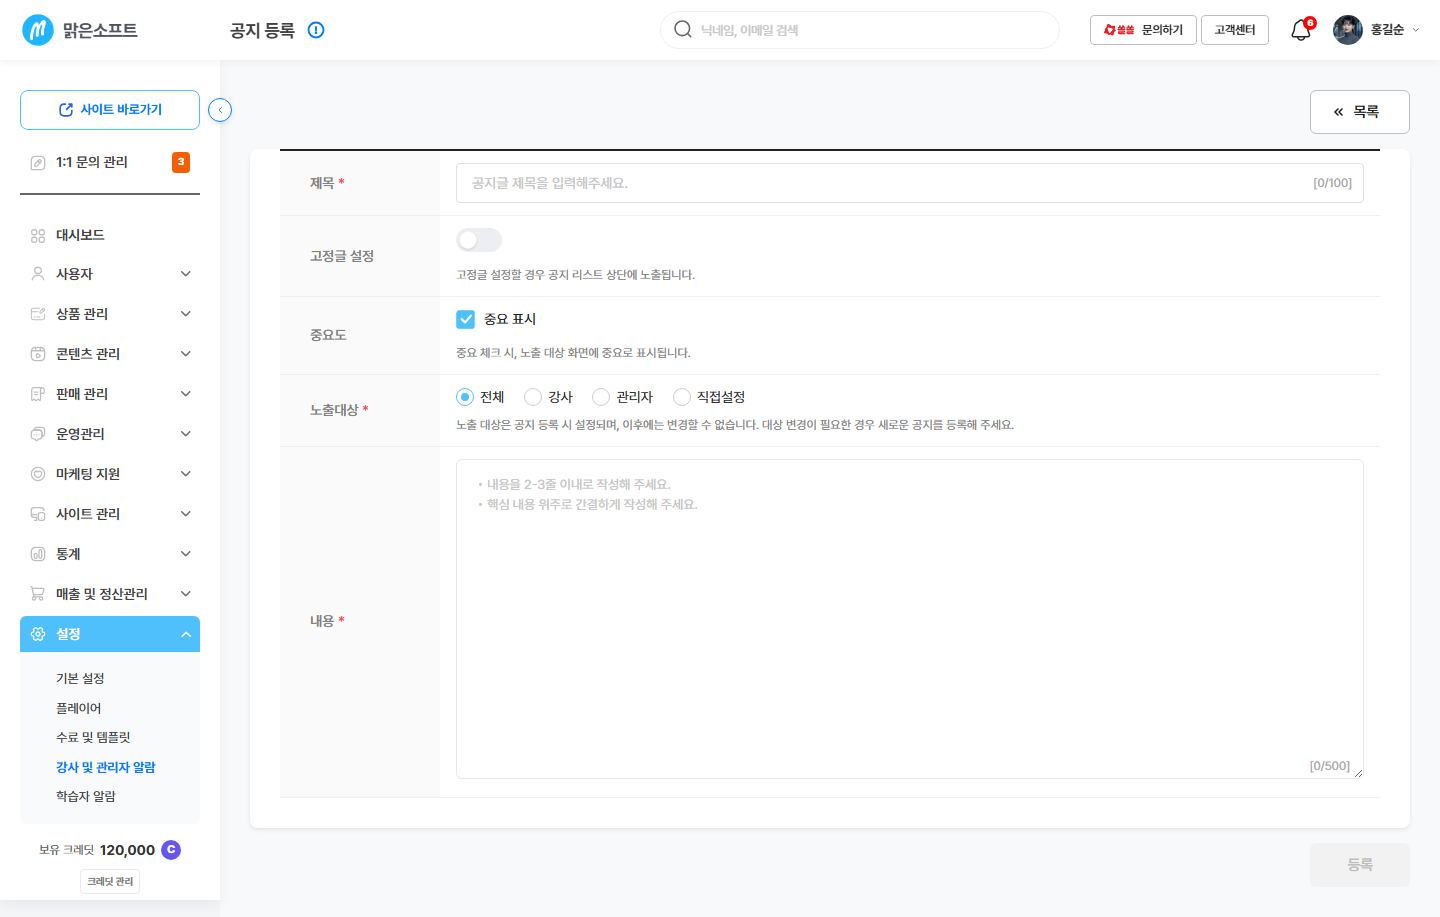This screenshot has height=917, width=1440.
Task: Click the 설정 gear icon
Action: (x=38, y=634)
